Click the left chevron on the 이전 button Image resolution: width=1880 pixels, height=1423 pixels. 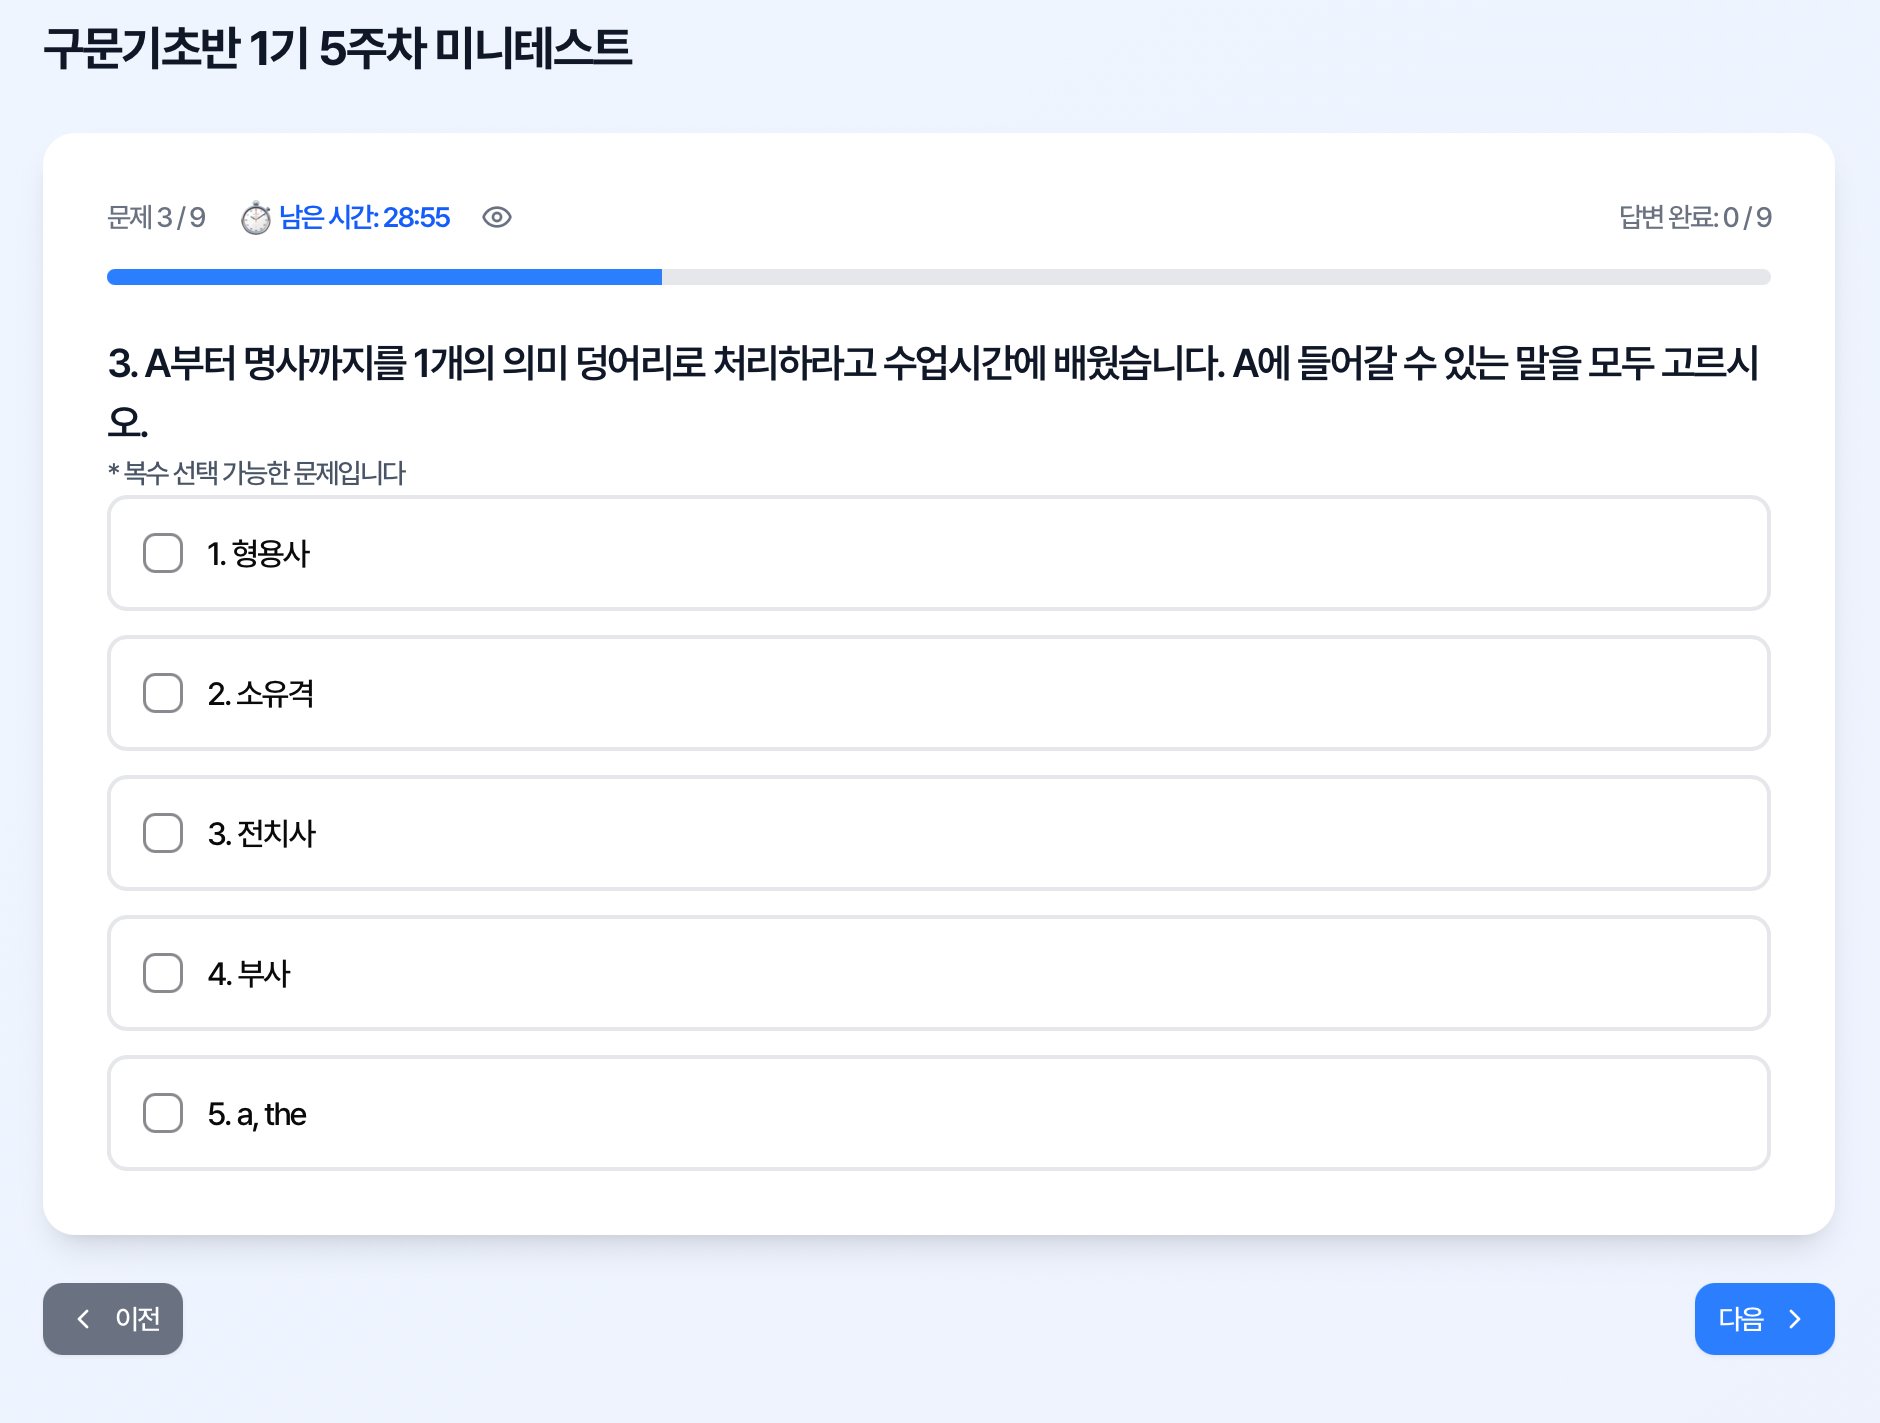(x=84, y=1319)
